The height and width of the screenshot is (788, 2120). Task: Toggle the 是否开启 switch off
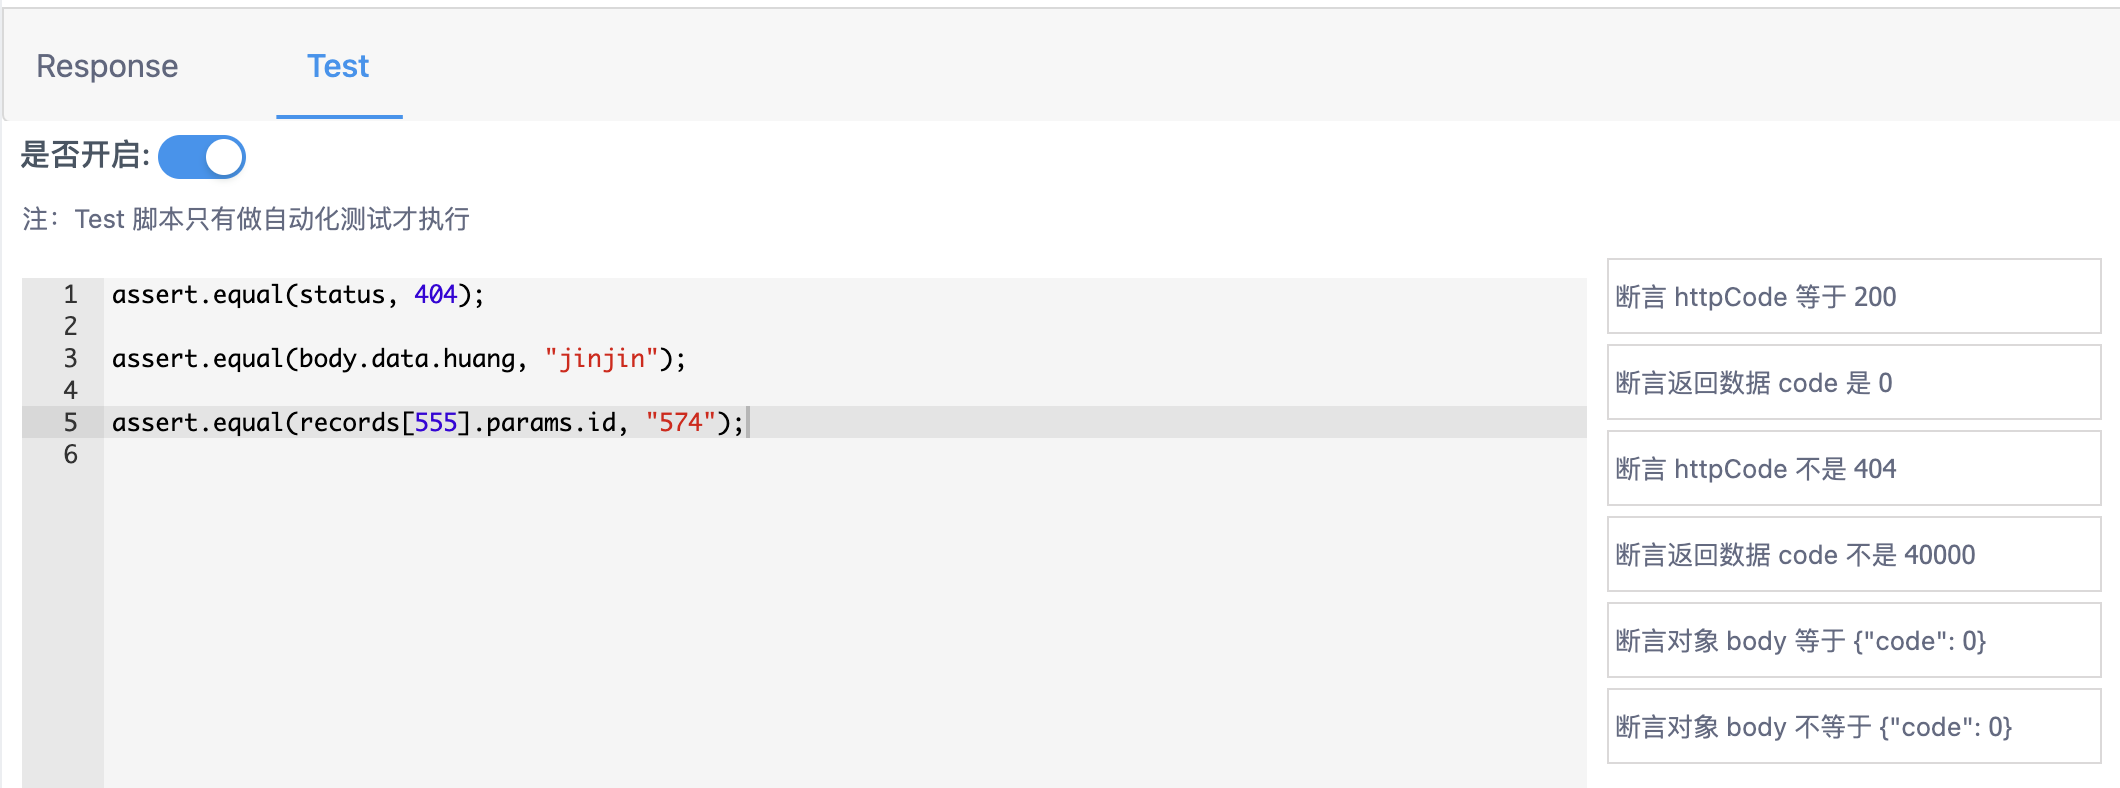(x=202, y=157)
